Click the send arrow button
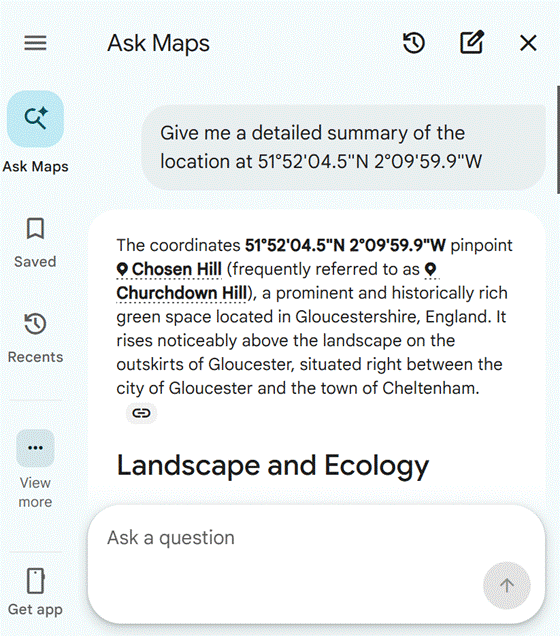 [x=507, y=586]
